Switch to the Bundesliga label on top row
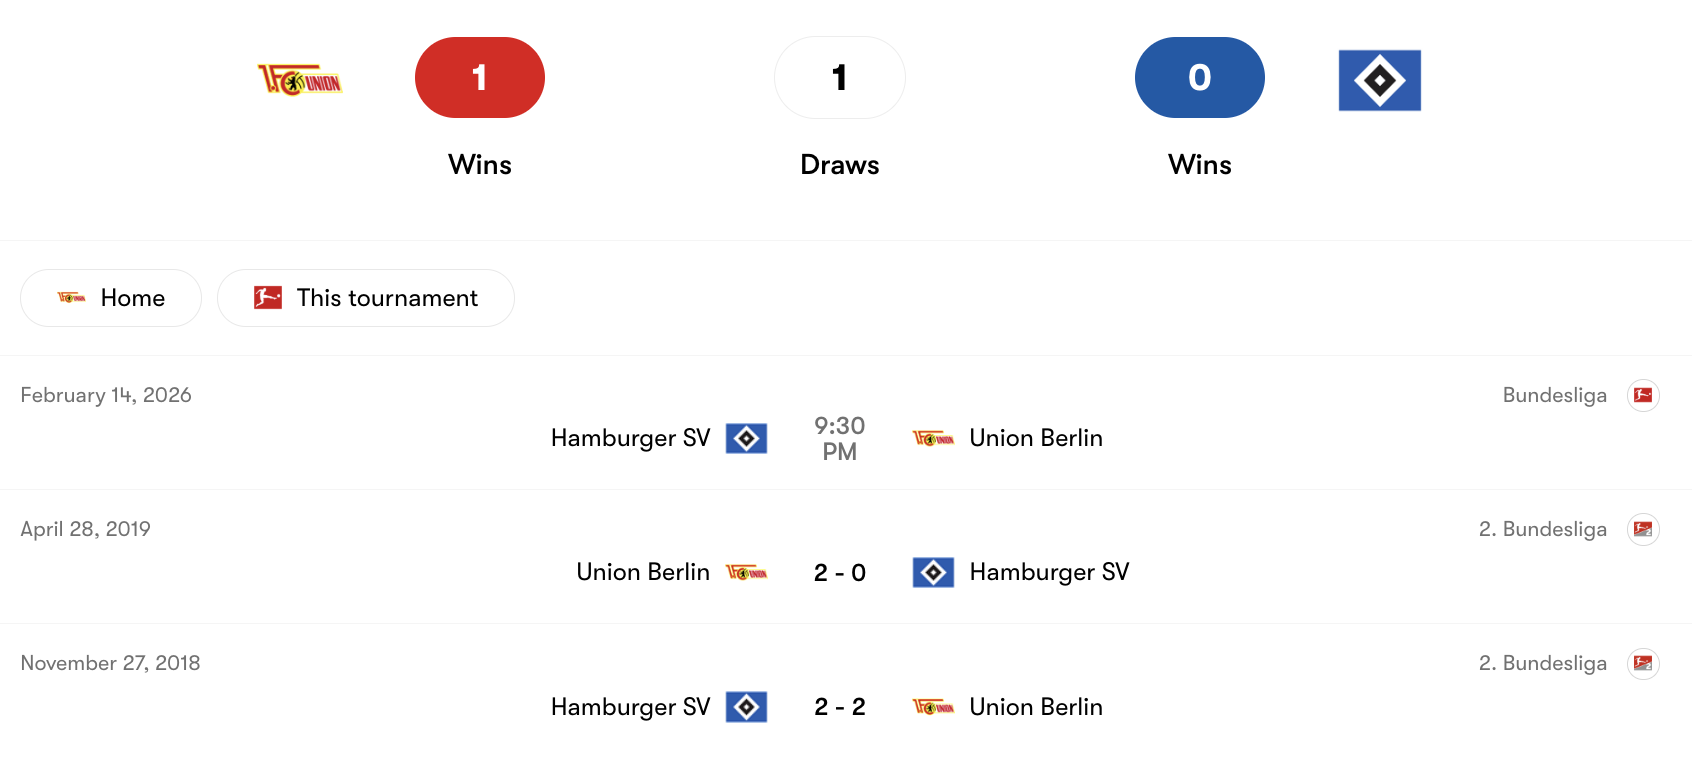Screen dimensions: 1692x758 tap(1555, 395)
